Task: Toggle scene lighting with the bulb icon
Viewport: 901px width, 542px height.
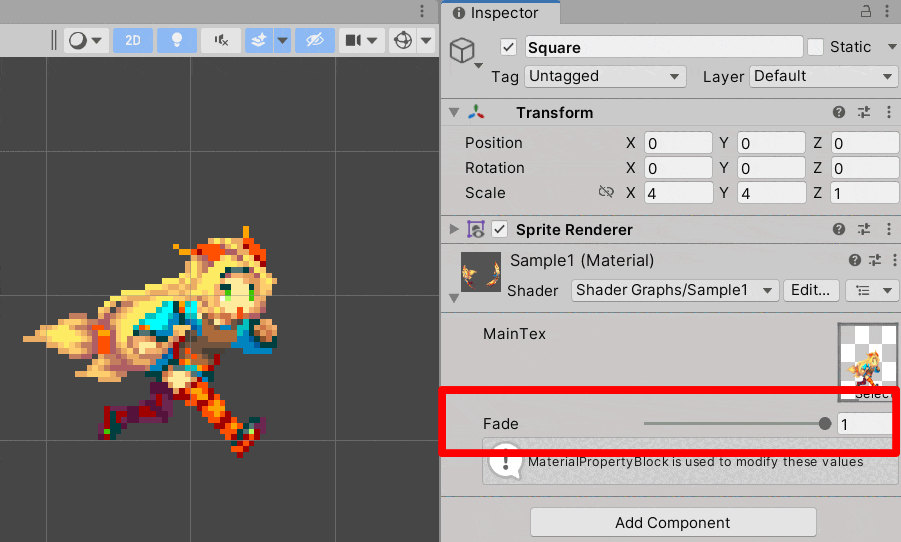Action: point(177,40)
